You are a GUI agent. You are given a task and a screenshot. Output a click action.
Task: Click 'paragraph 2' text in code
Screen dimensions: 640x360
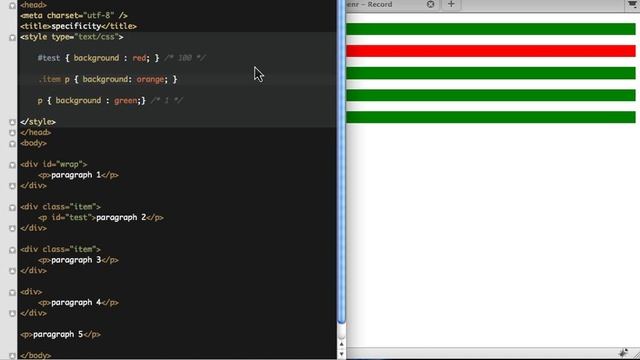(x=121, y=217)
